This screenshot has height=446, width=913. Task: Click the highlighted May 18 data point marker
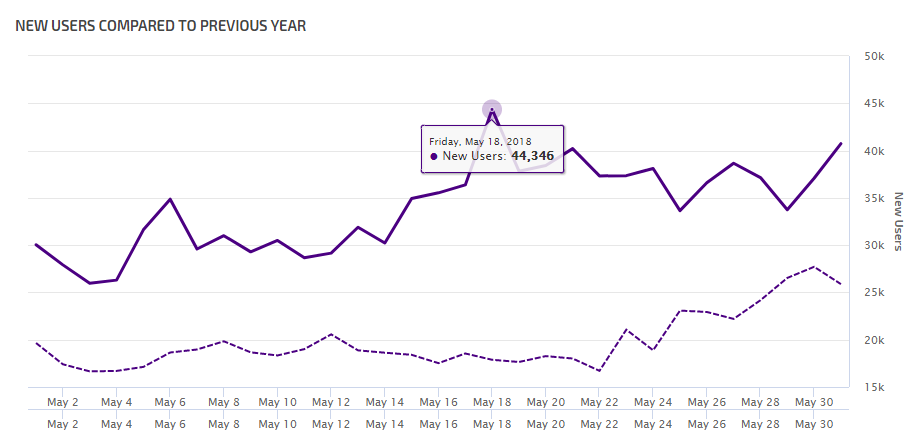tap(492, 110)
